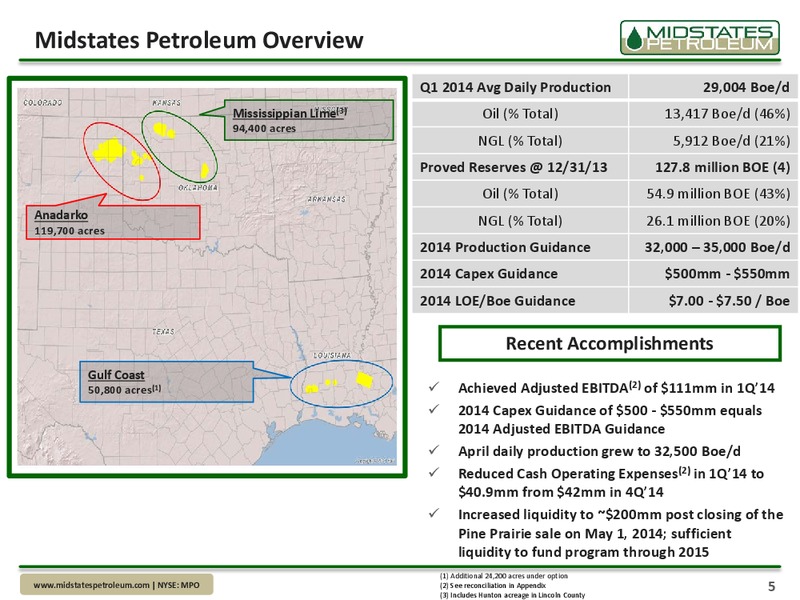Click the Proved Reserves @ 12/31/13 label
Screen dimensions: 800x600
[513, 167]
